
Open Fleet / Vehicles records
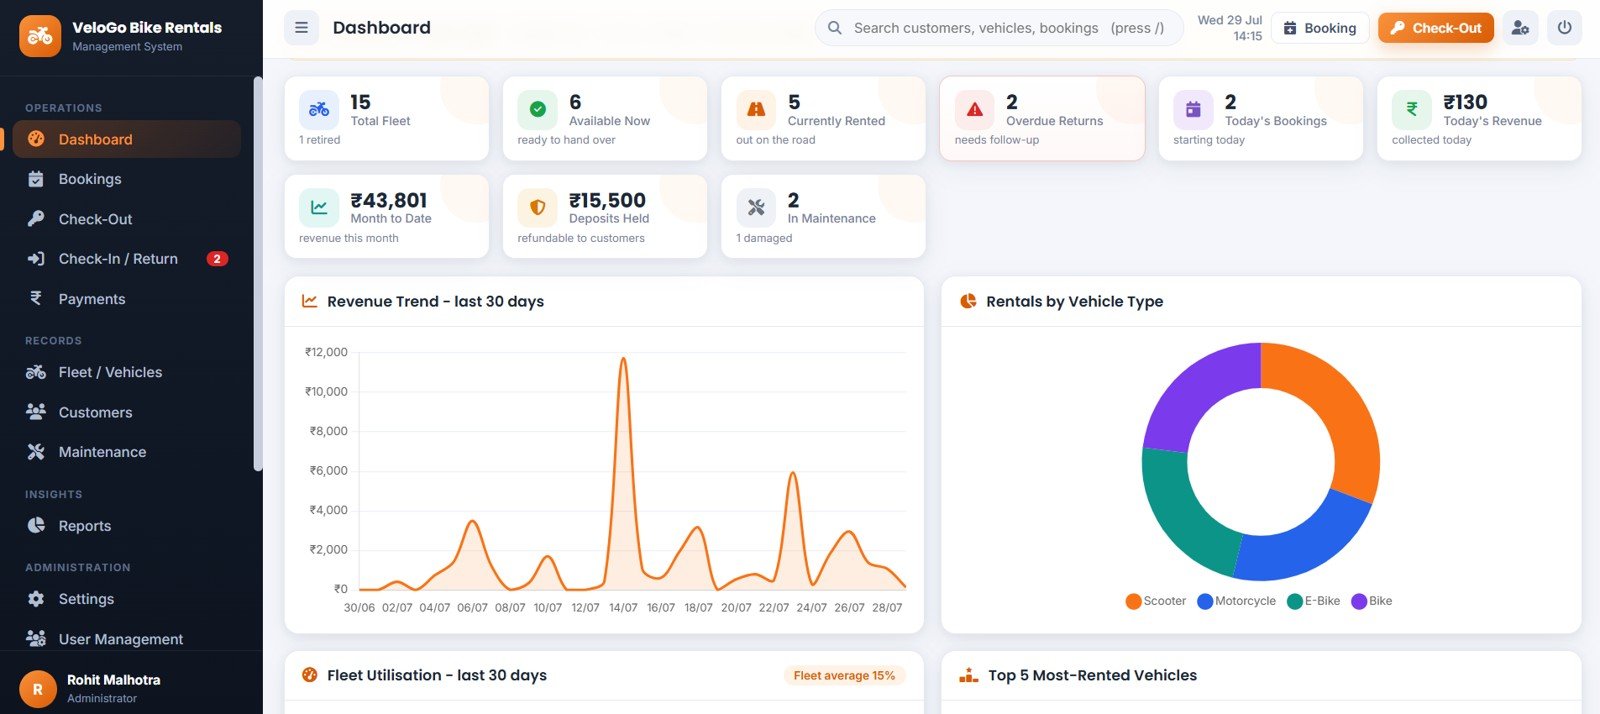[127, 372]
